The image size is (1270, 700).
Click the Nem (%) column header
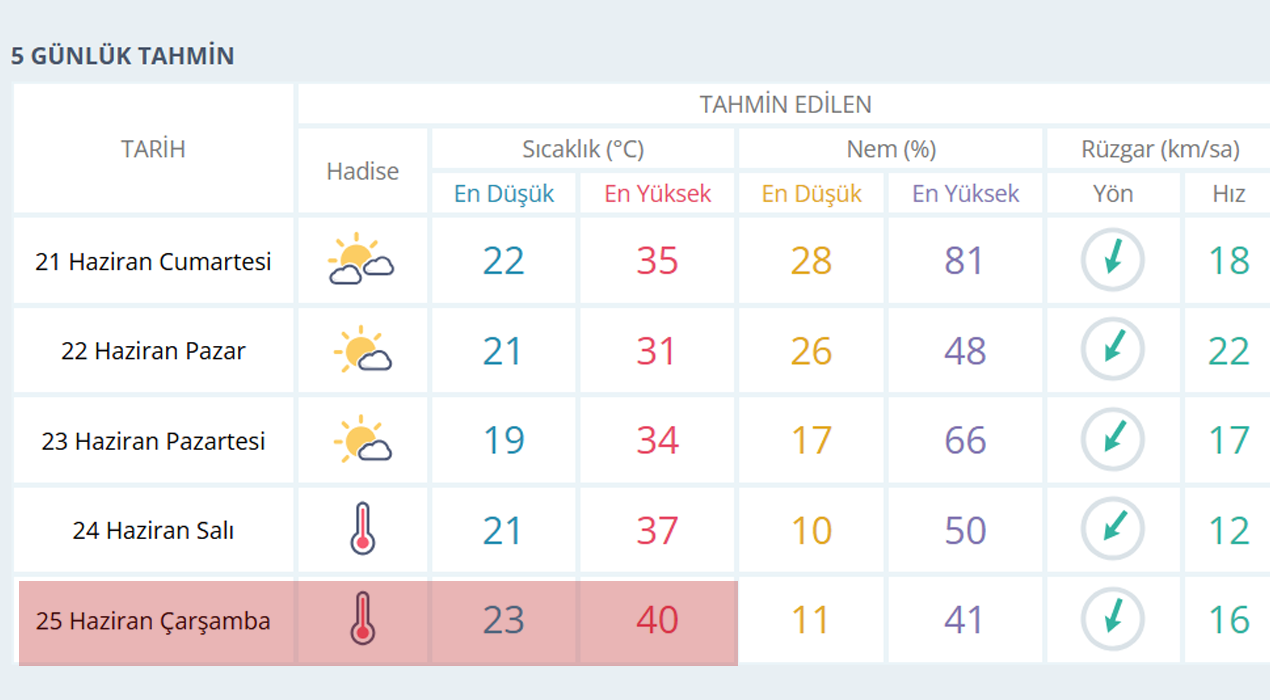pos(891,149)
